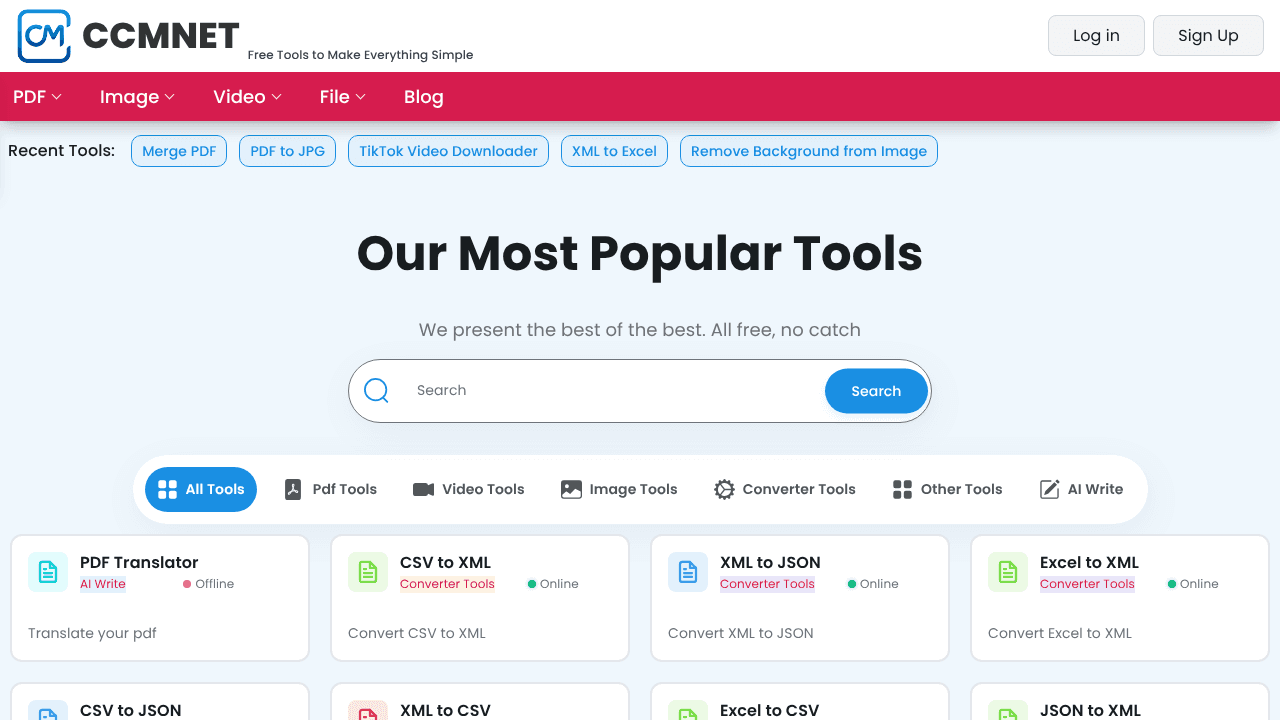Switch to the Converter Tools tab
Viewport: 1280px width, 720px height.
pyautogui.click(x=785, y=489)
